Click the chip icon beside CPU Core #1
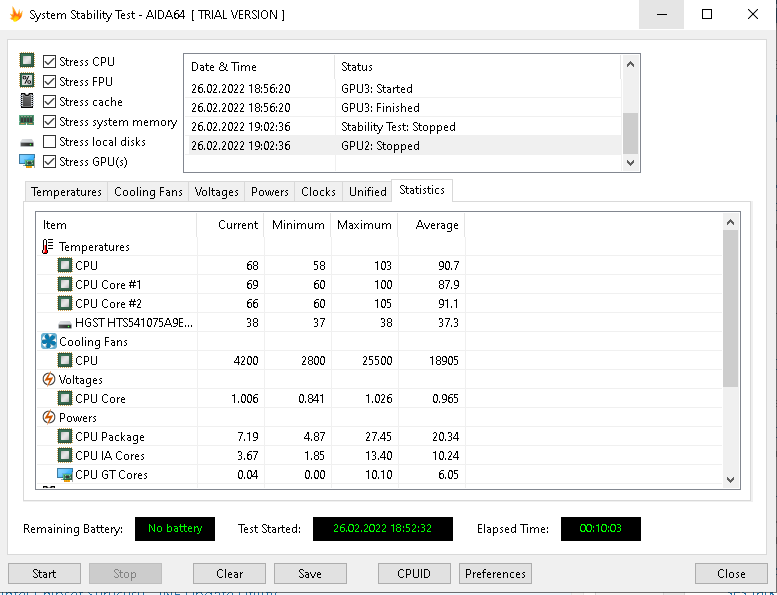 [65, 284]
